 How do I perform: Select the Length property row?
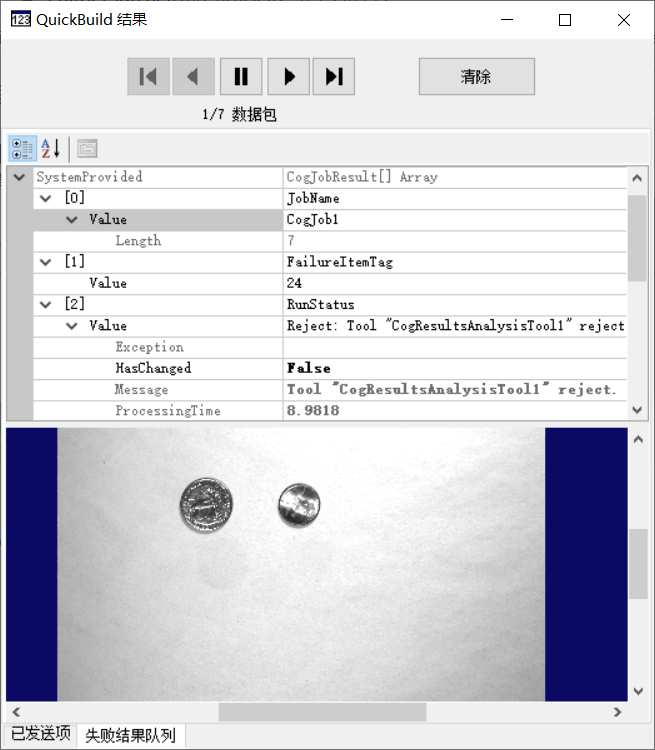tap(330, 241)
